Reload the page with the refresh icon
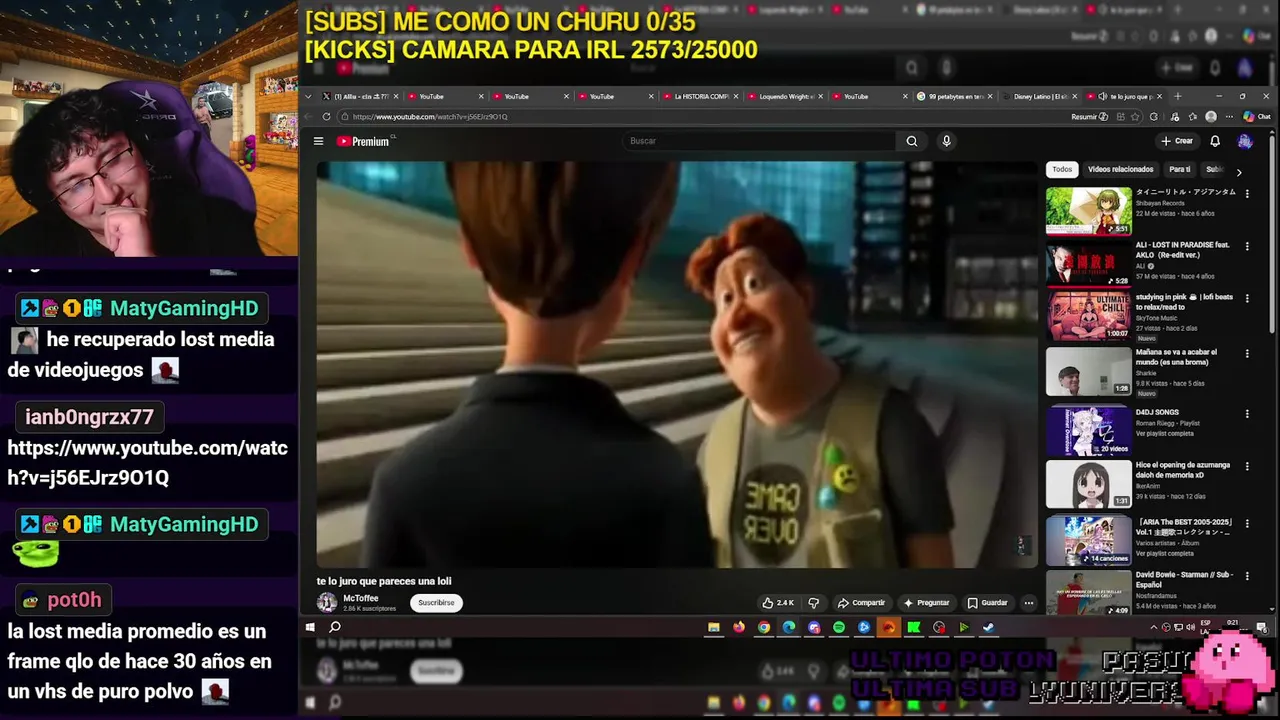Screen dimensions: 1280x720 pos(326,117)
